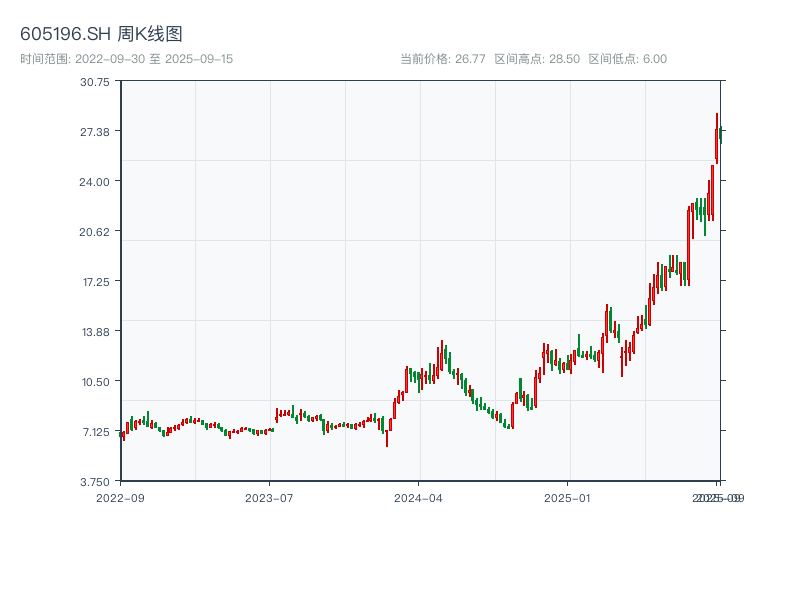This screenshot has width=800, height=600.
Task: Click the x-axis label 2022-09
Action: (120, 498)
